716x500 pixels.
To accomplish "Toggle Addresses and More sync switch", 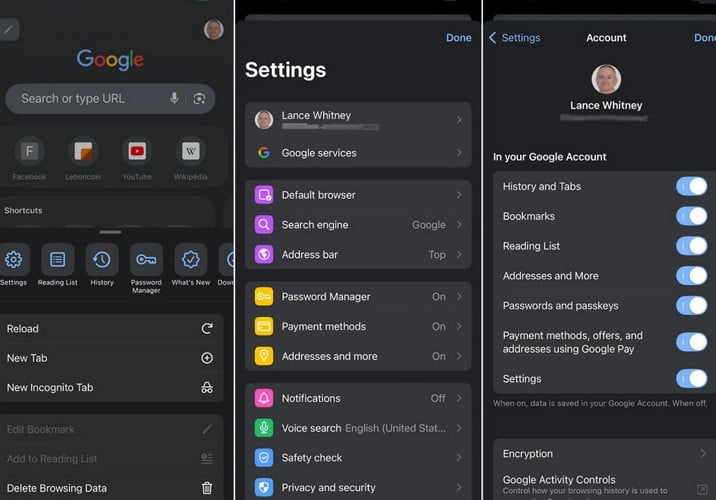I will [692, 276].
